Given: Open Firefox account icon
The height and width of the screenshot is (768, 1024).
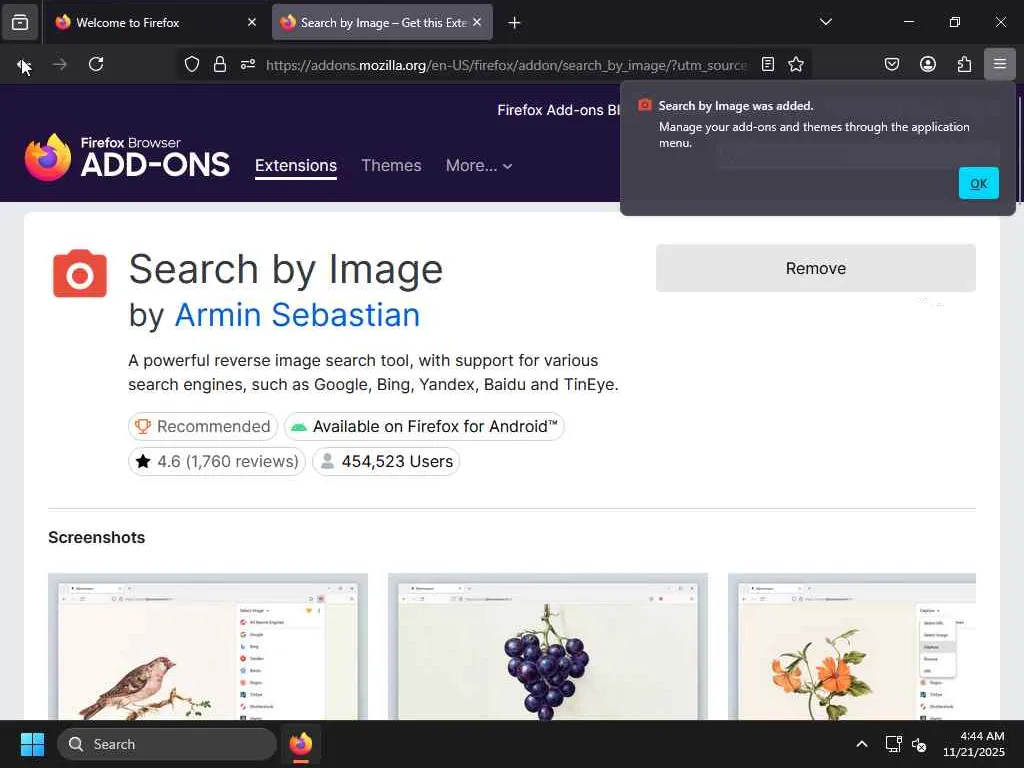Looking at the screenshot, I should 927,64.
